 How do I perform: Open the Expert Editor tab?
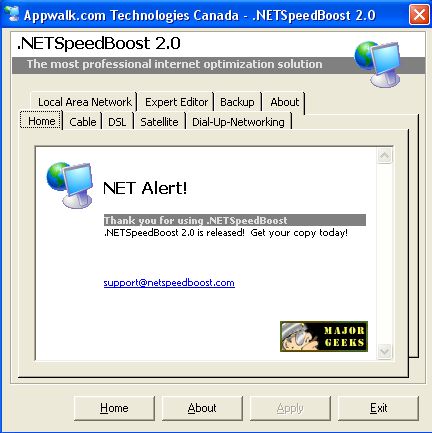point(176,102)
